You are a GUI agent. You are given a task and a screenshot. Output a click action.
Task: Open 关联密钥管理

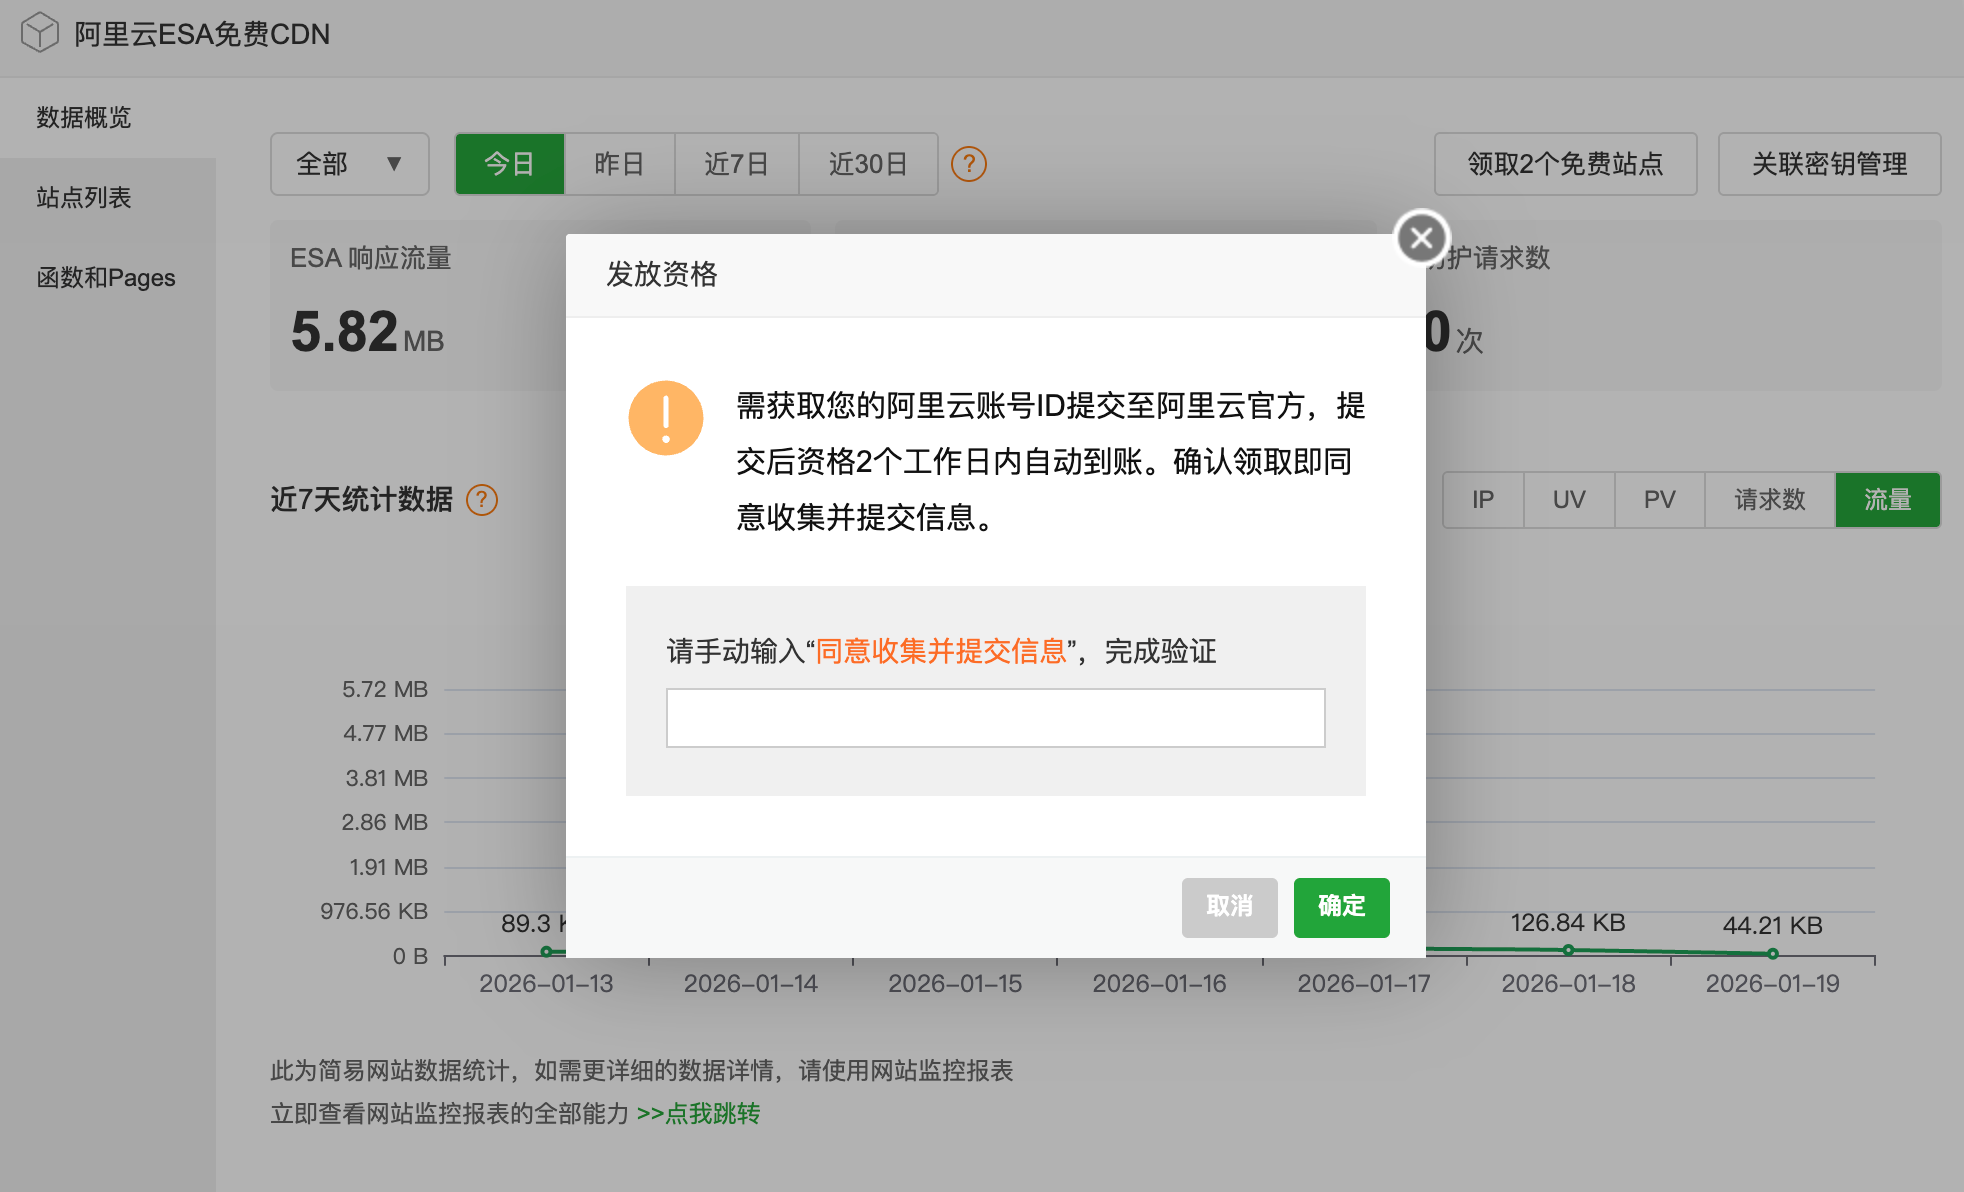pos(1830,164)
